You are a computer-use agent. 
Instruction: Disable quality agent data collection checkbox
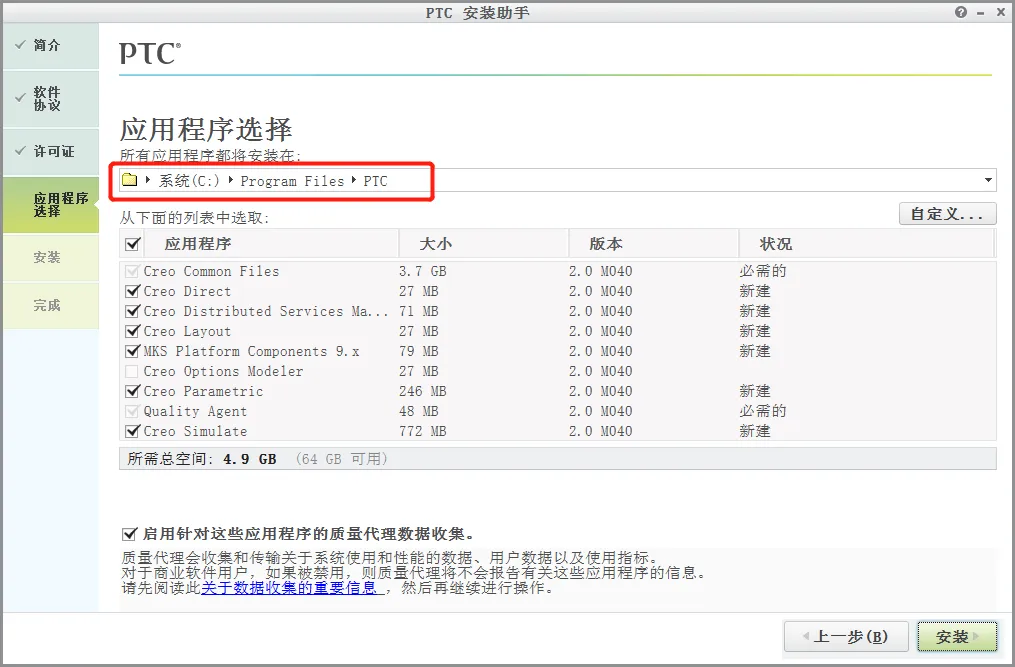pyautogui.click(x=129, y=534)
